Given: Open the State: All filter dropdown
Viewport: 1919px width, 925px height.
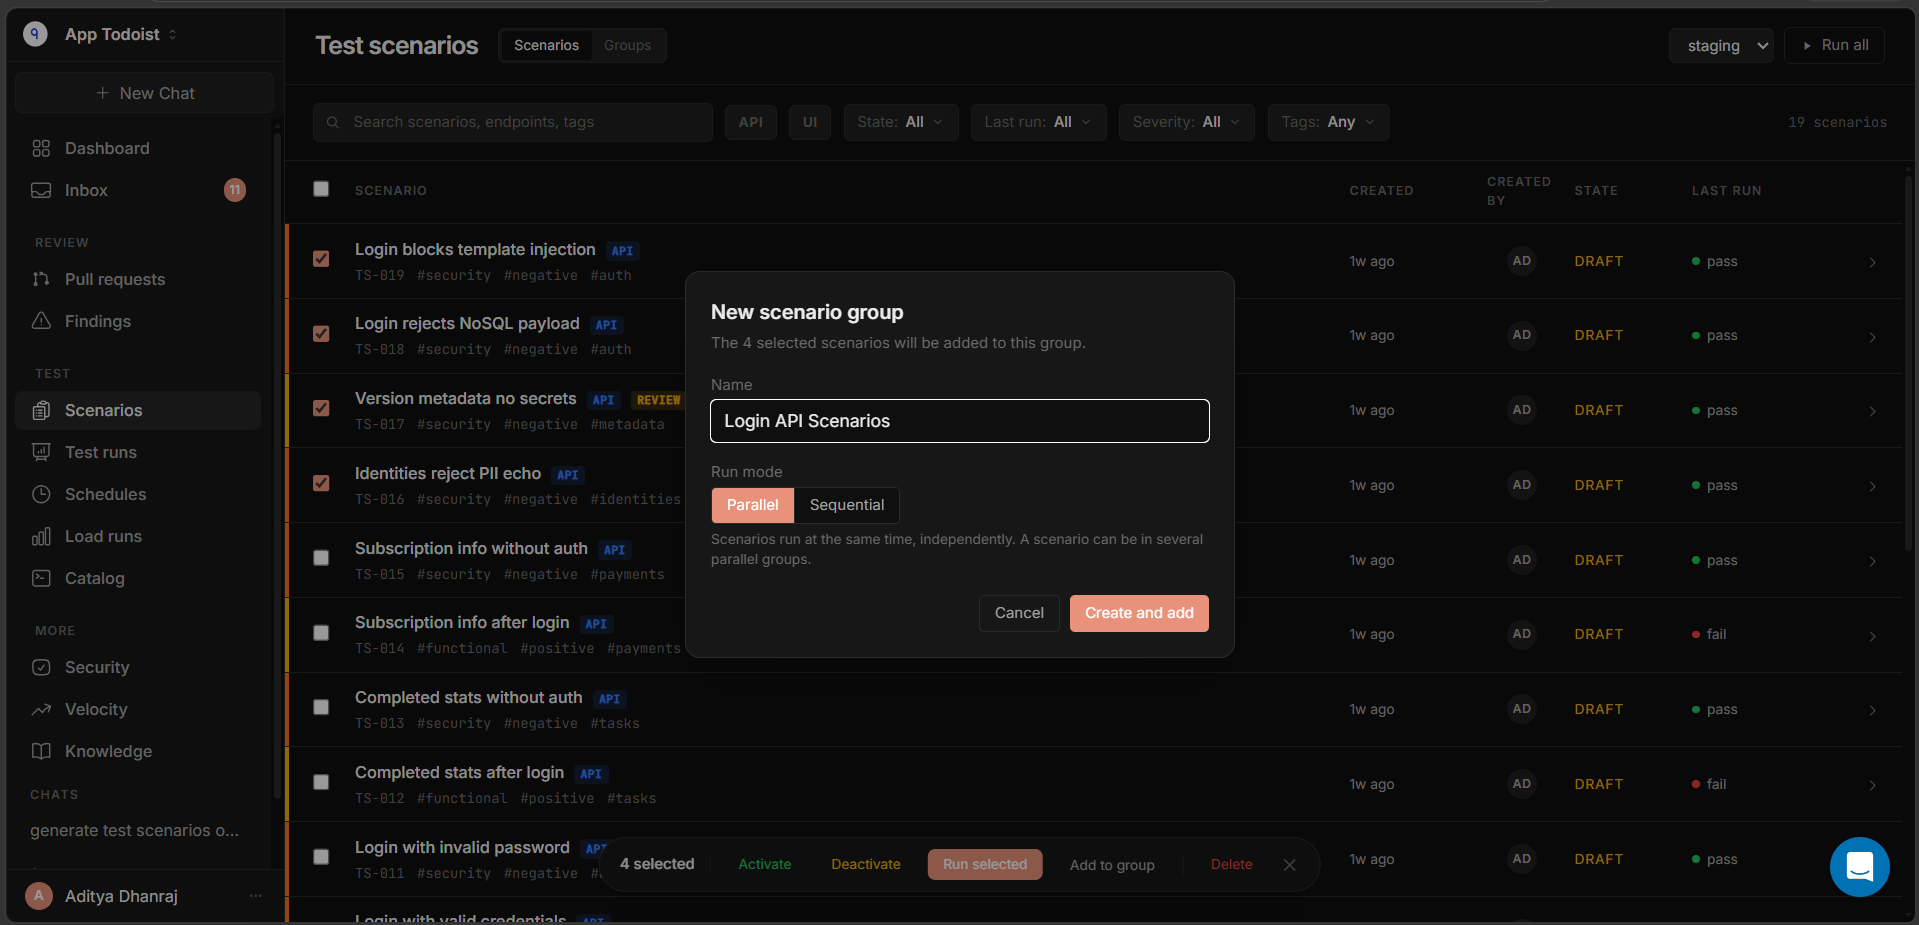Looking at the screenshot, I should (x=900, y=122).
